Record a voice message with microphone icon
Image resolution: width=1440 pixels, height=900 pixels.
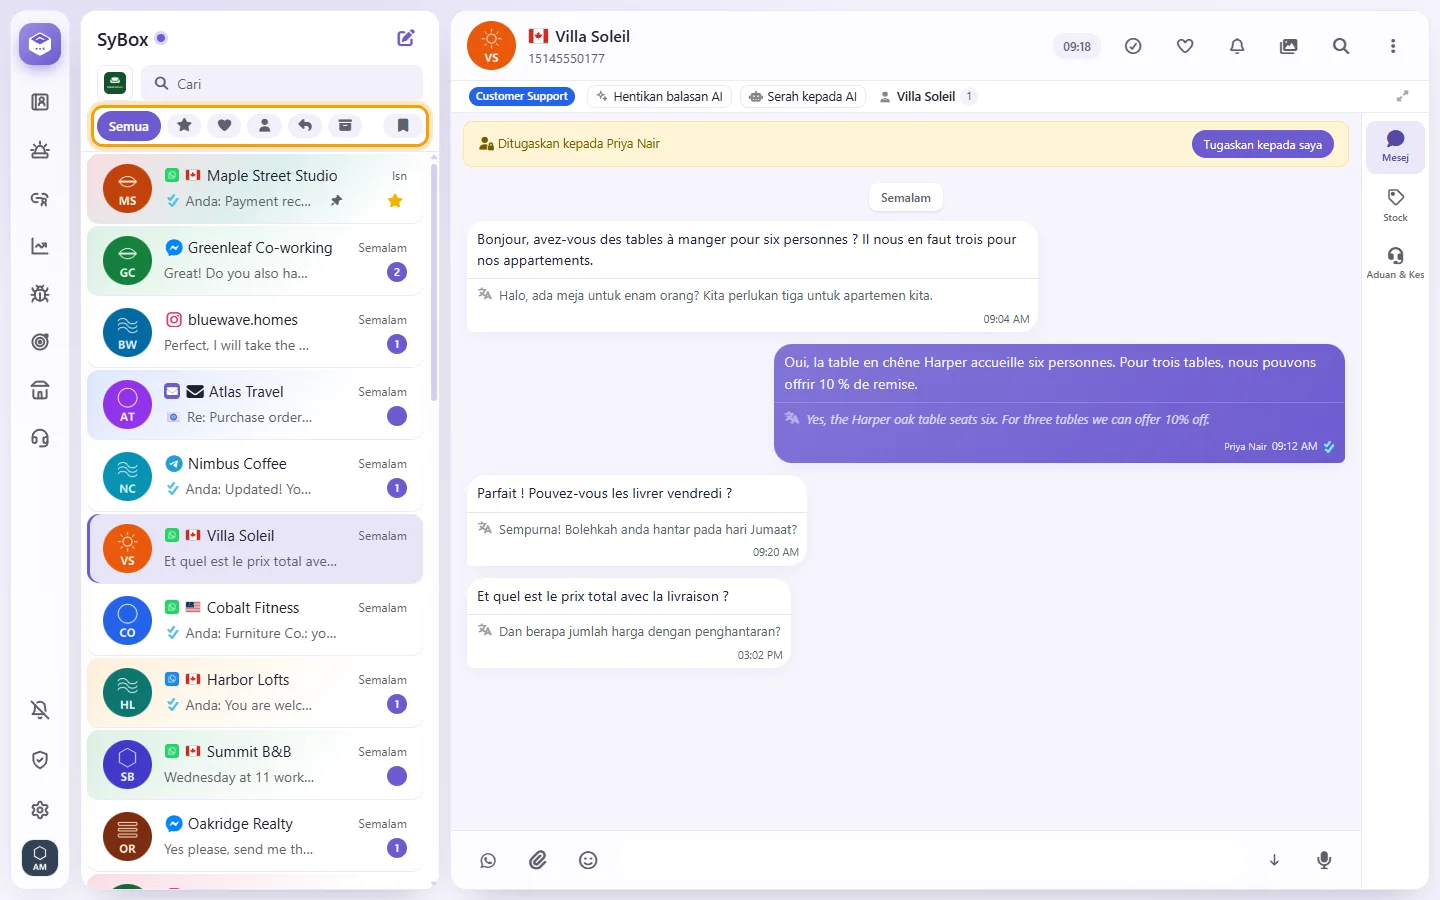coord(1324,860)
